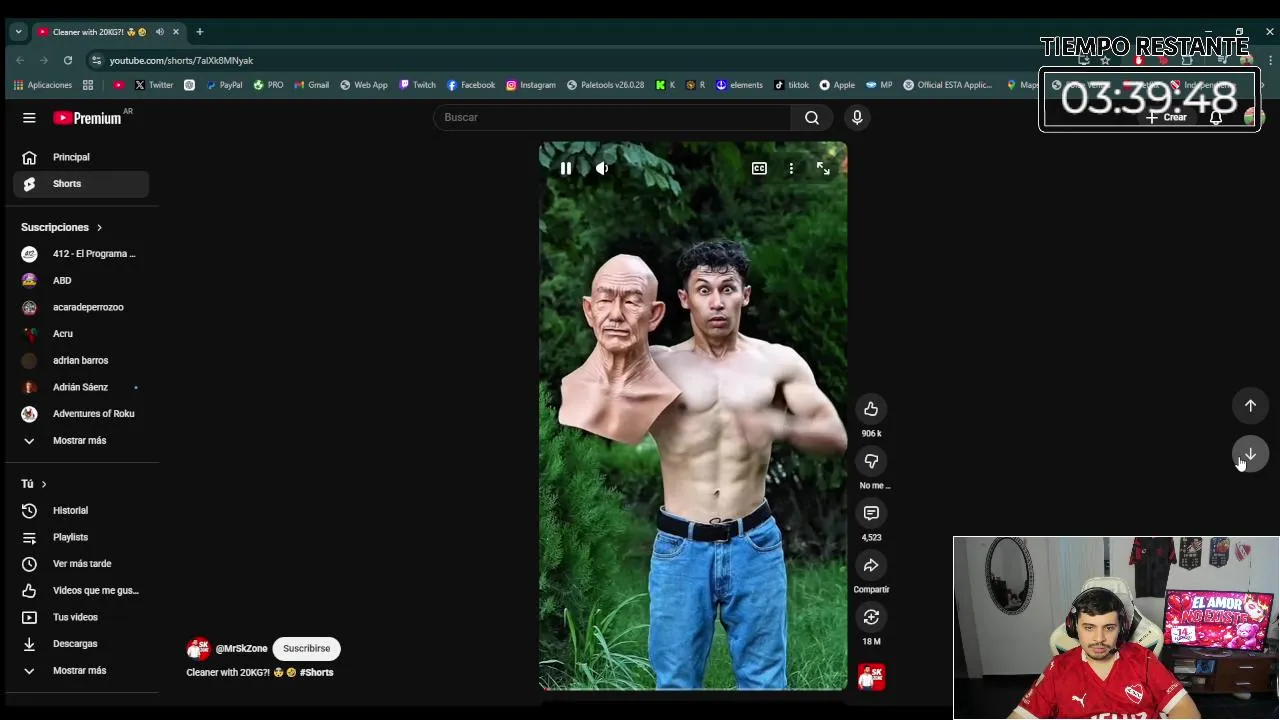1280x720 pixels.
Task: Open the Web App bookmark
Action: pyautogui.click(x=364, y=85)
